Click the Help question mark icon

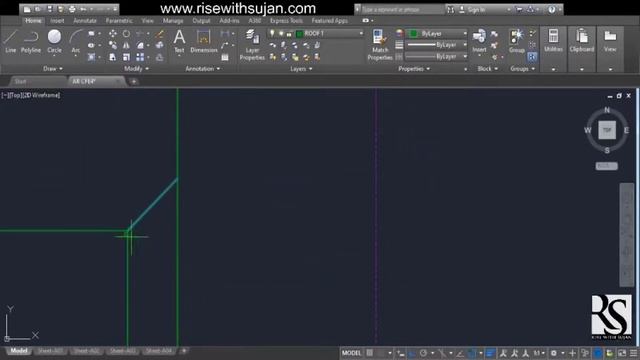click(552, 9)
